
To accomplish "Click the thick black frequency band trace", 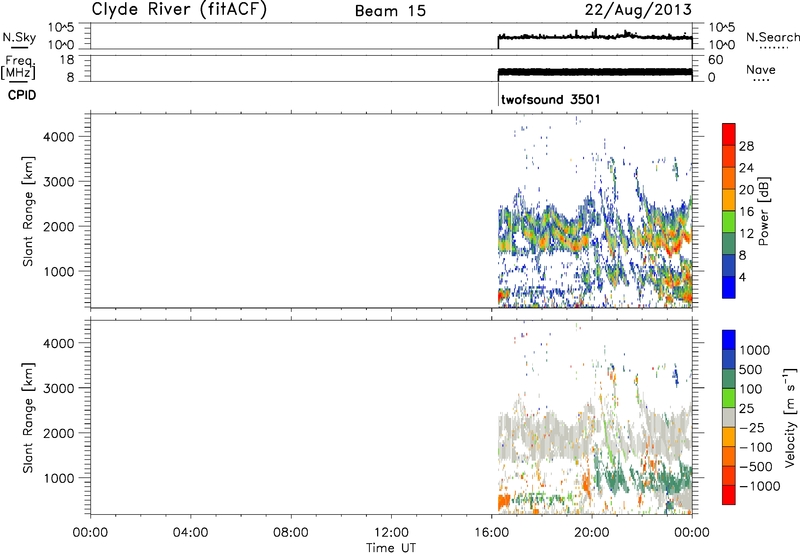I will pos(595,72).
